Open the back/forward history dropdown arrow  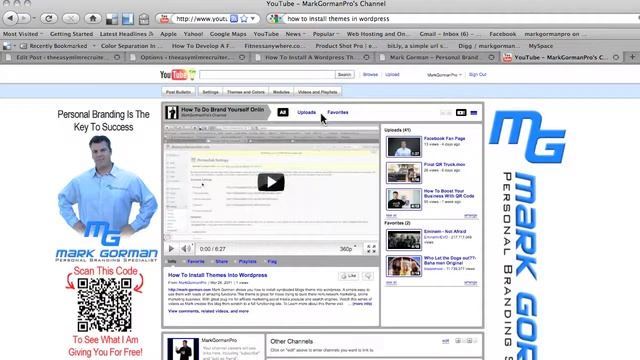click(x=34, y=18)
